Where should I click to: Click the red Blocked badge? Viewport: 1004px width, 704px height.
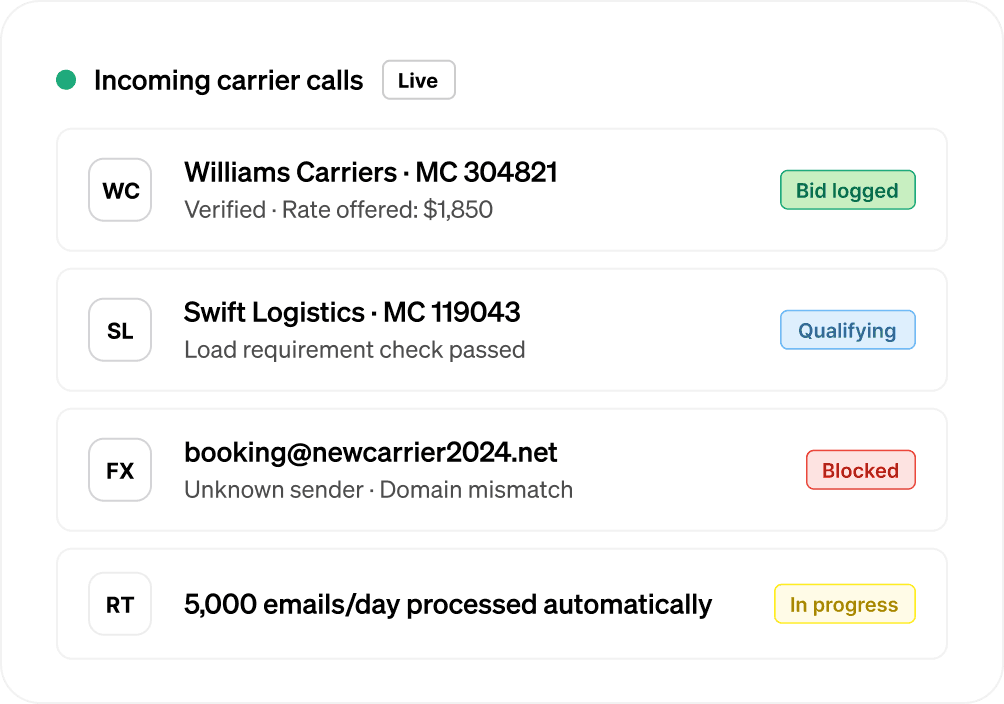[861, 470]
